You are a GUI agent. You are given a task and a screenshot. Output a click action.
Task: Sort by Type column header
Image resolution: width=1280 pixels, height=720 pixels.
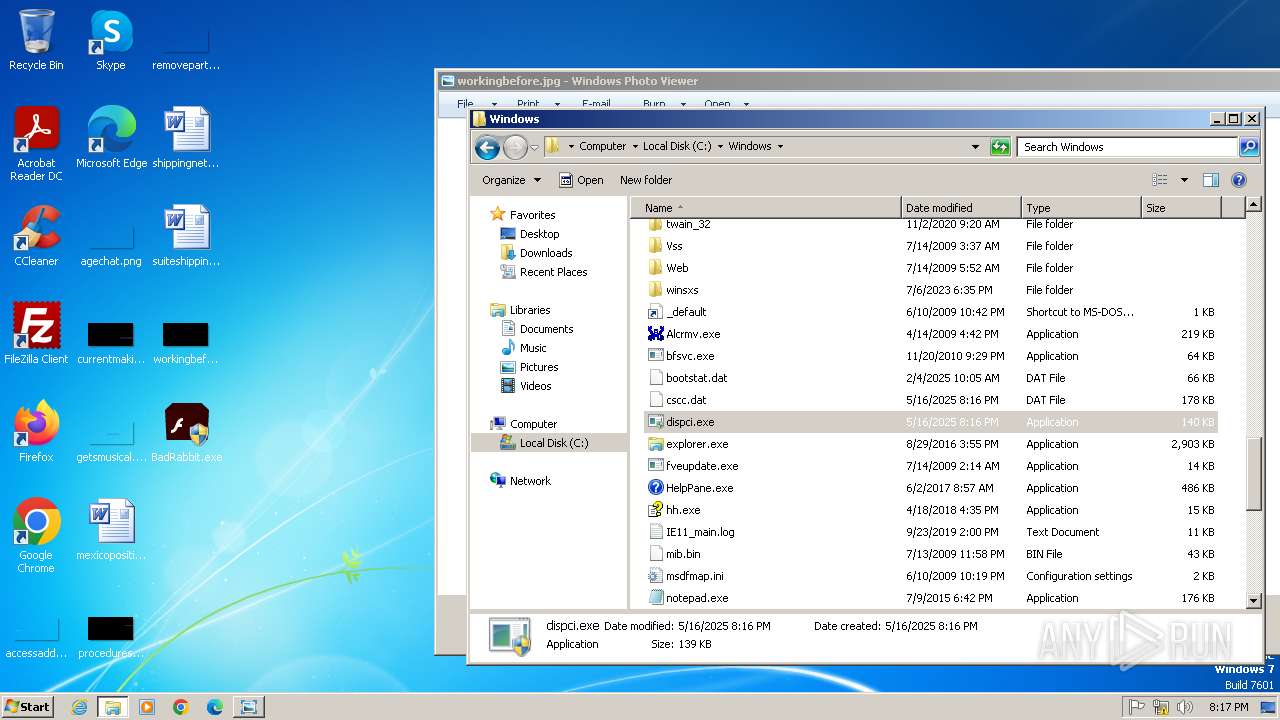[x=1081, y=208]
